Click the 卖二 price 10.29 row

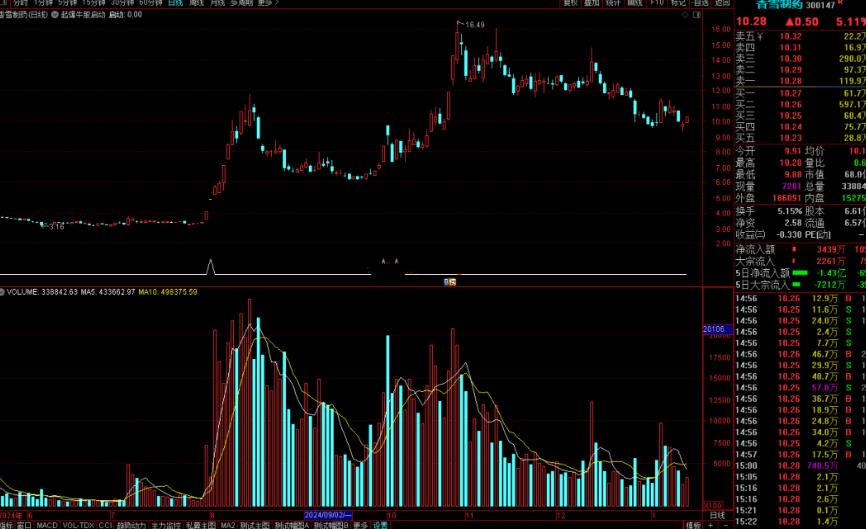click(800, 70)
